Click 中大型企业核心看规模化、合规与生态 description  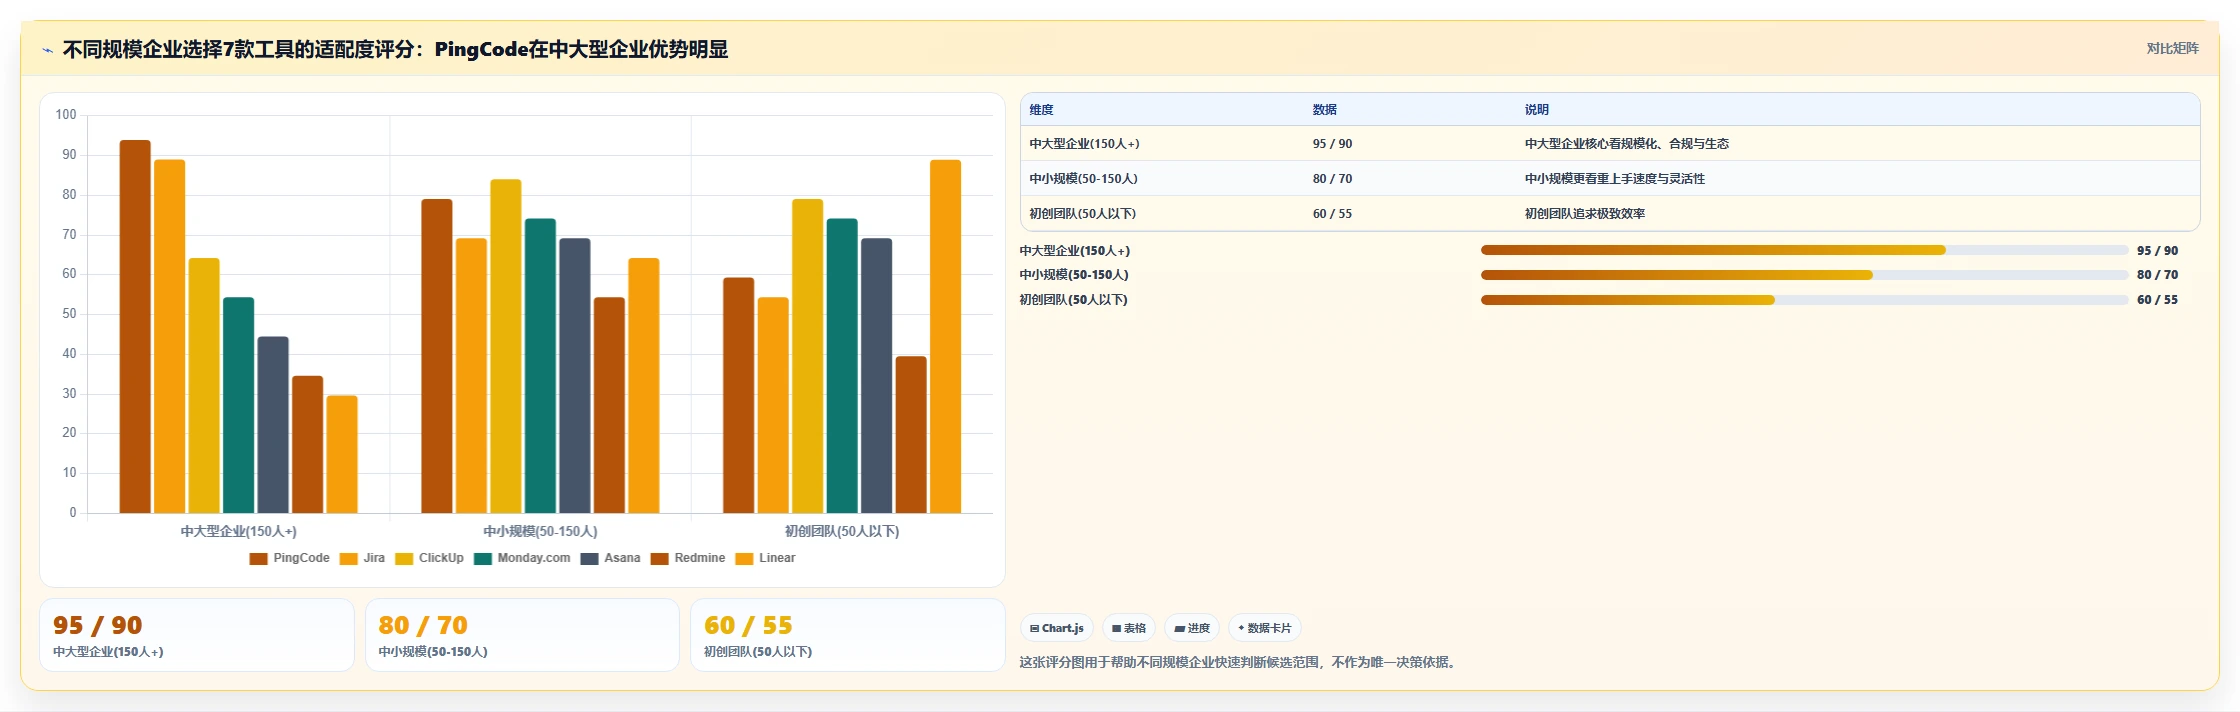(x=1626, y=144)
